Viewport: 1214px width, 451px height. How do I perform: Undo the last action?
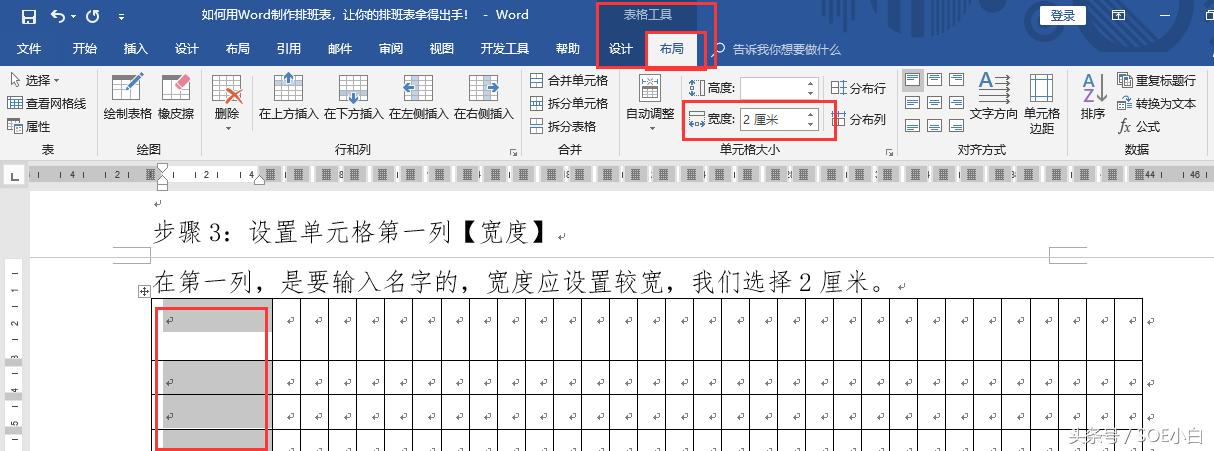pyautogui.click(x=57, y=16)
